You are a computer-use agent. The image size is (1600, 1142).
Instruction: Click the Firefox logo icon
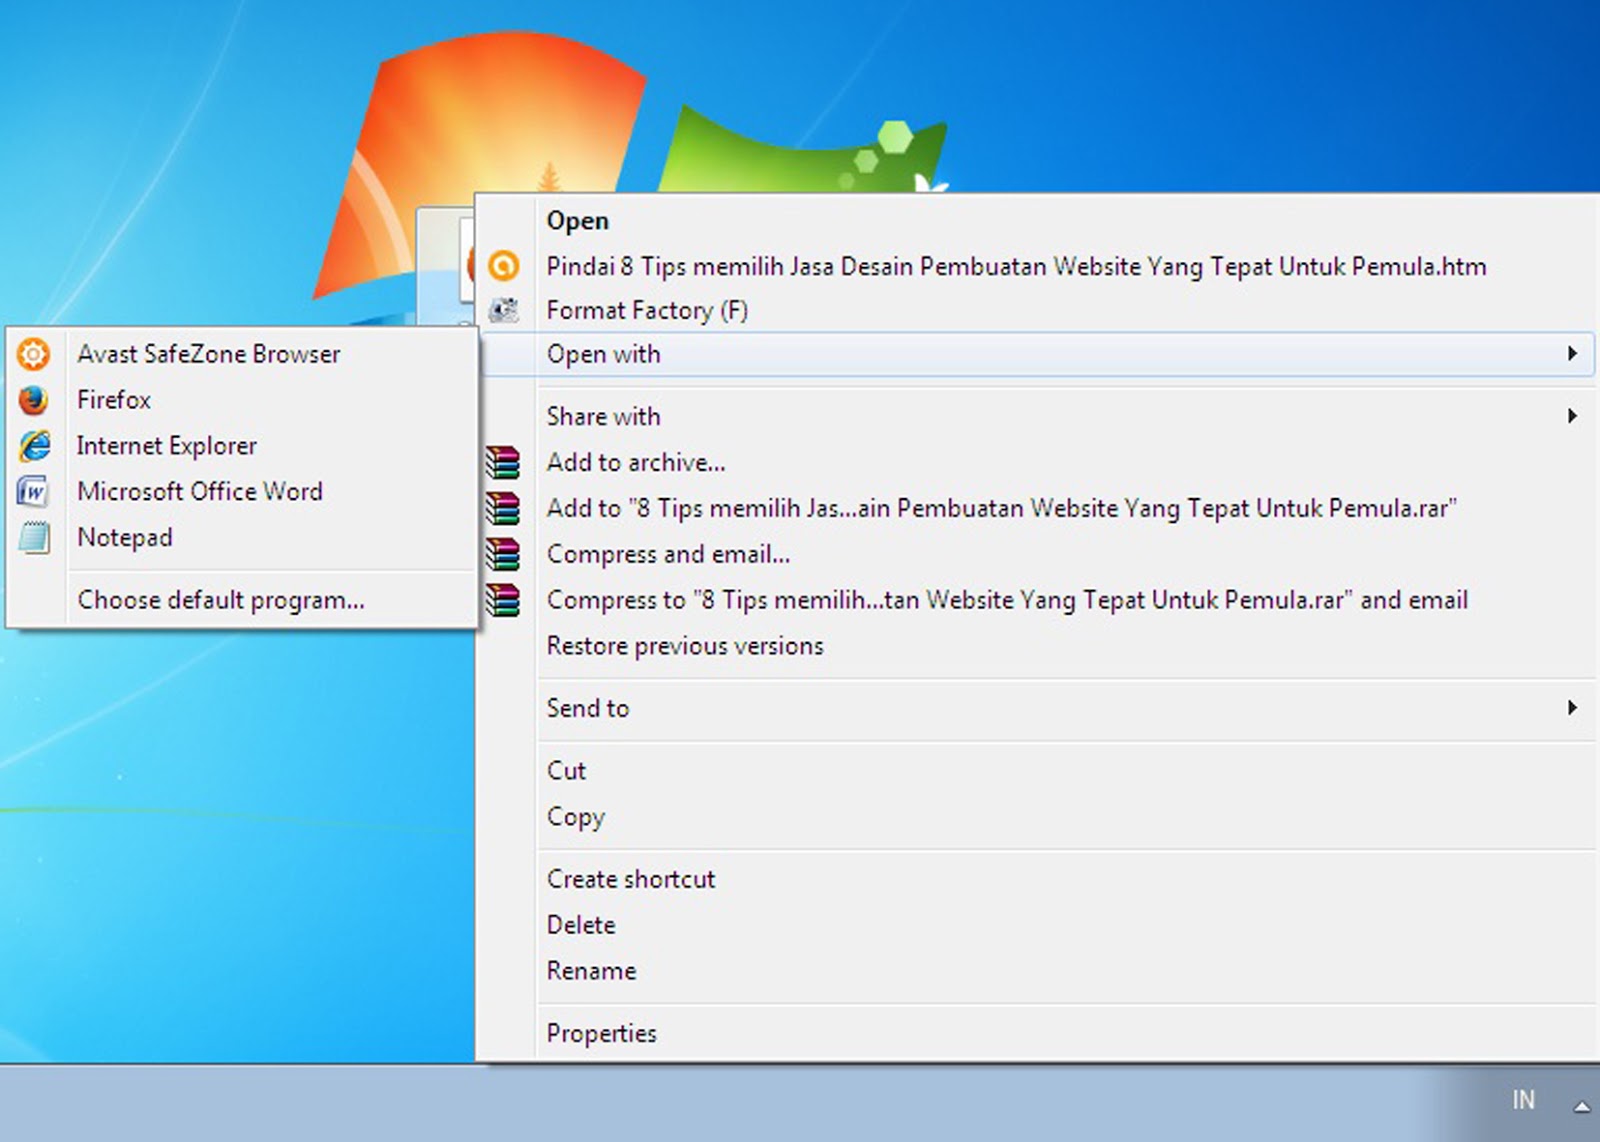click(x=33, y=400)
